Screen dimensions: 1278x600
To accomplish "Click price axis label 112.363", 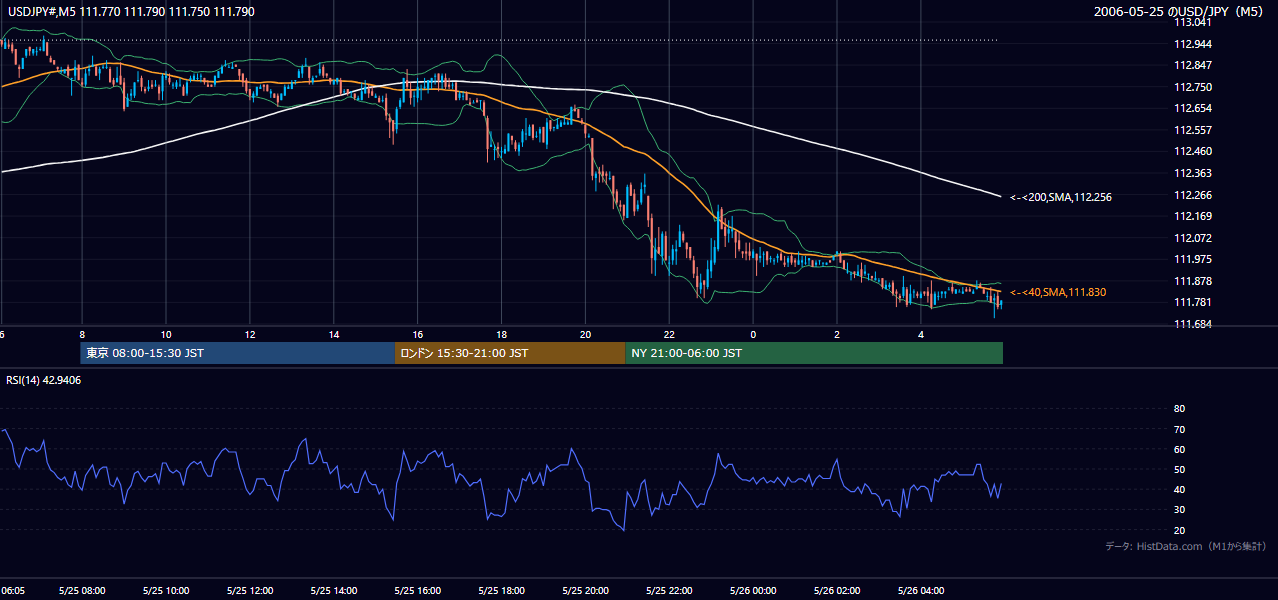I will pos(1193,173).
